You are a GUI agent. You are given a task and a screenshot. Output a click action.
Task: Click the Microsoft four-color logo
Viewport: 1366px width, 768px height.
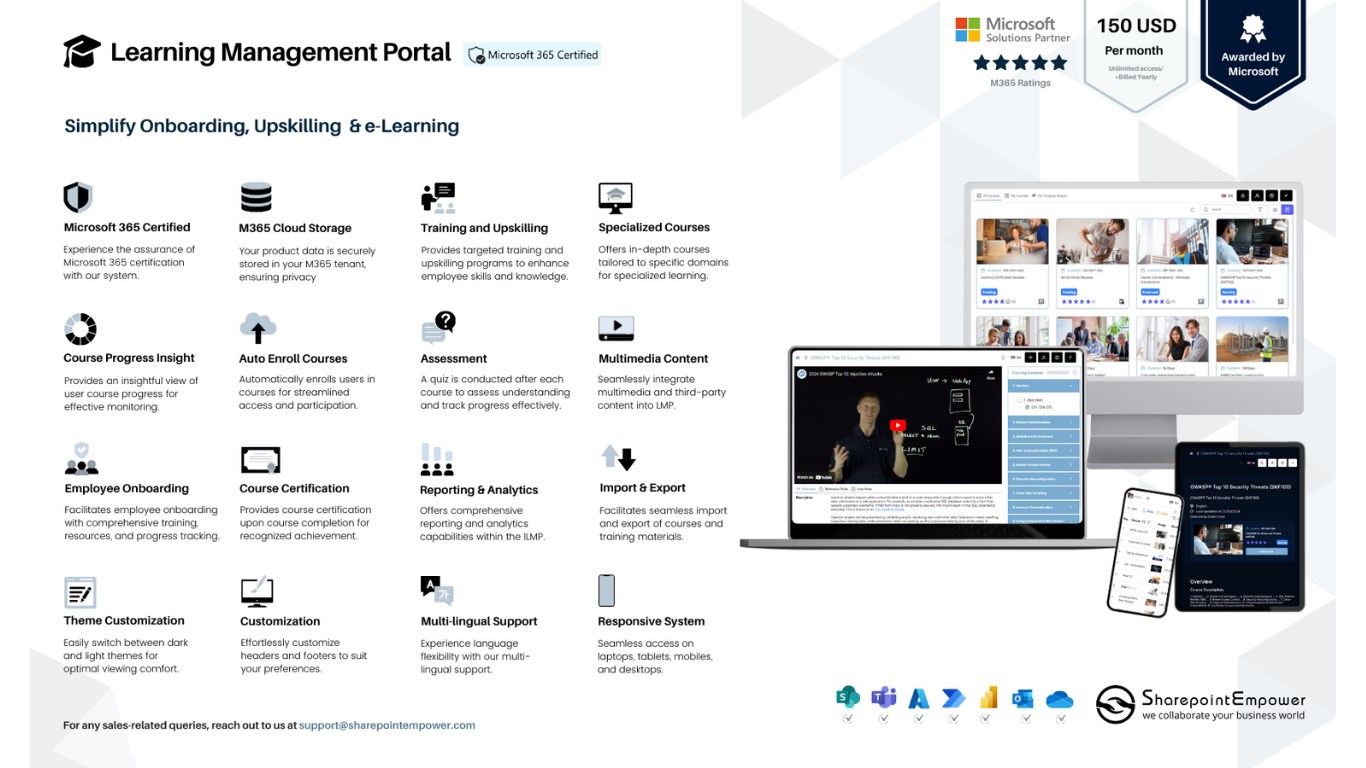coord(967,29)
